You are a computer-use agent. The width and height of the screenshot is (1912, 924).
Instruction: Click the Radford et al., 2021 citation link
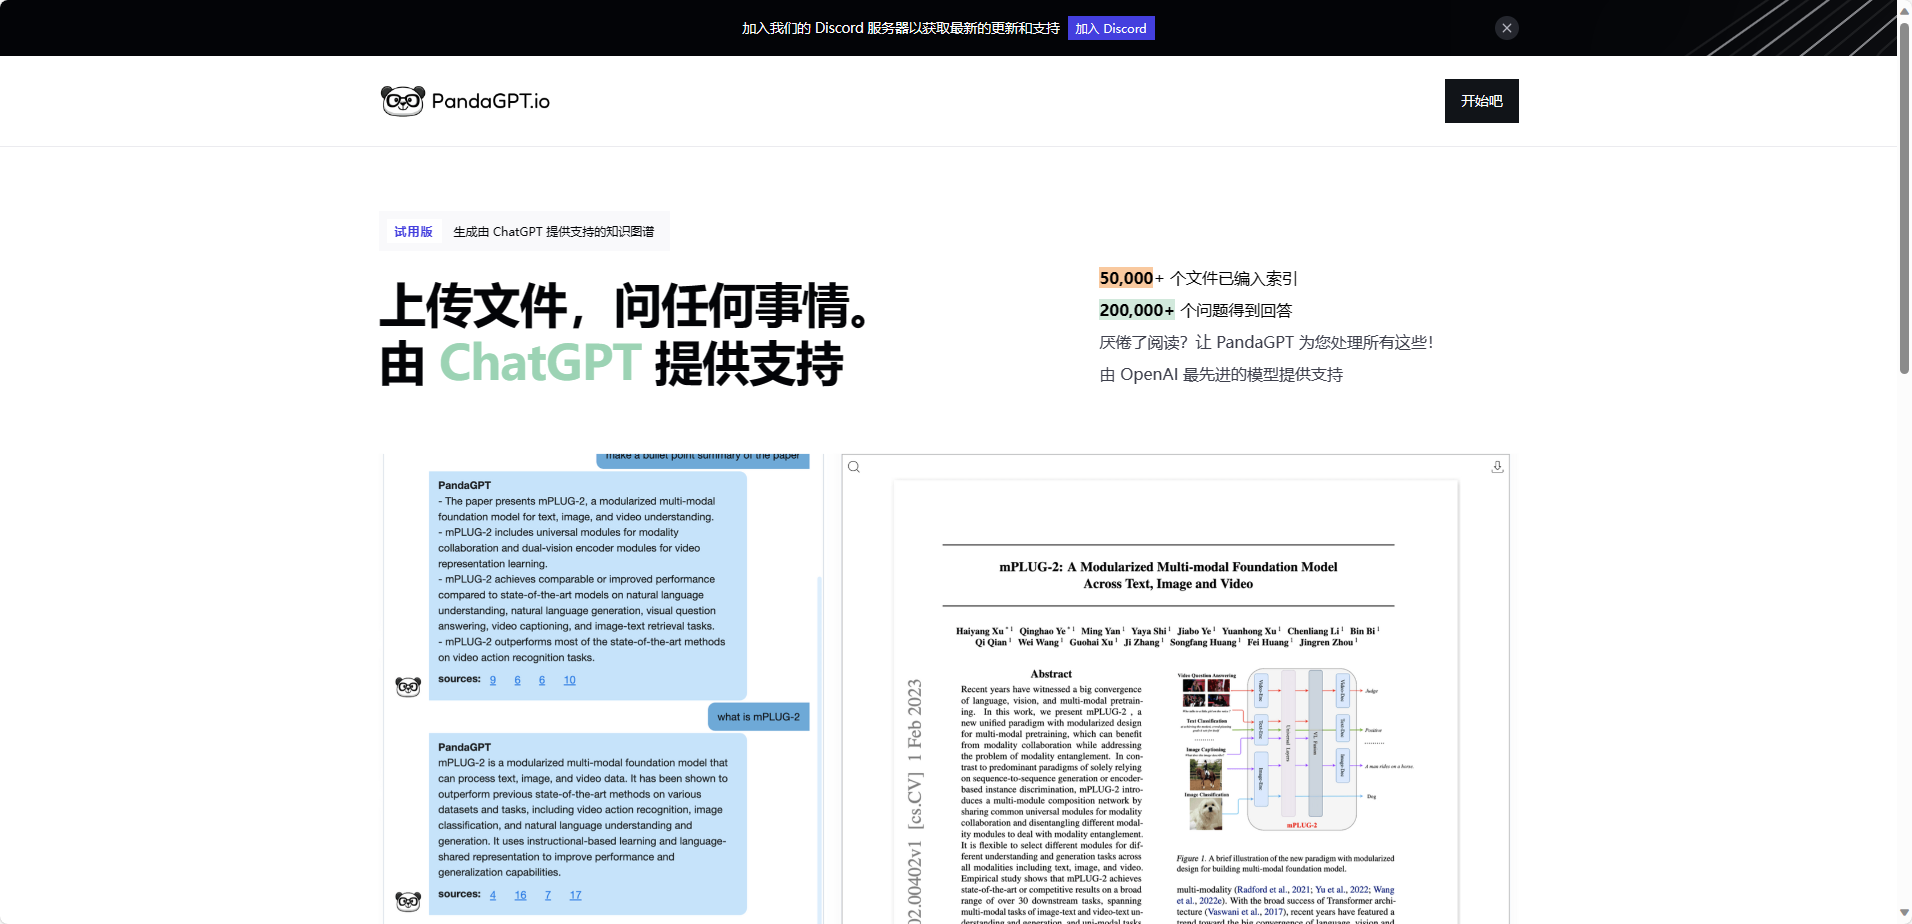point(1272,889)
